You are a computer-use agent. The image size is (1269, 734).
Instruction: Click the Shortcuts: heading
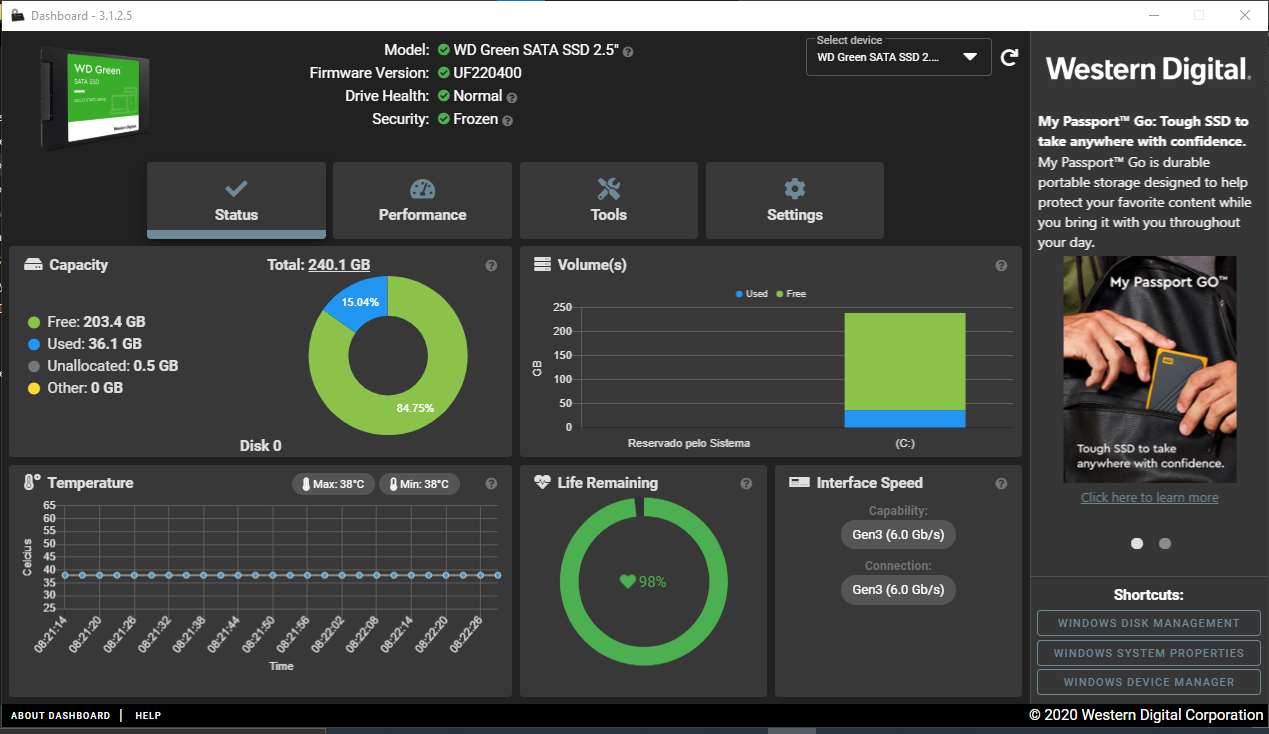point(1148,595)
